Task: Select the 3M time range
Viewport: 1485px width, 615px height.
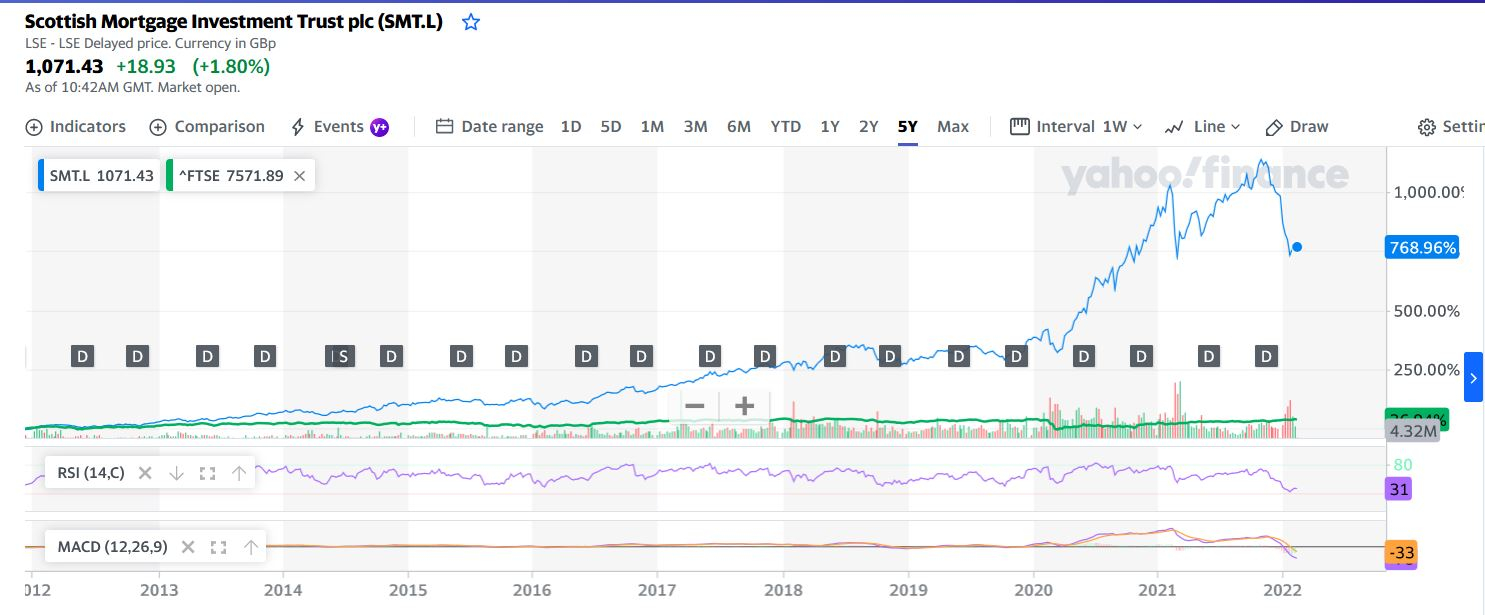Action: tap(695, 127)
